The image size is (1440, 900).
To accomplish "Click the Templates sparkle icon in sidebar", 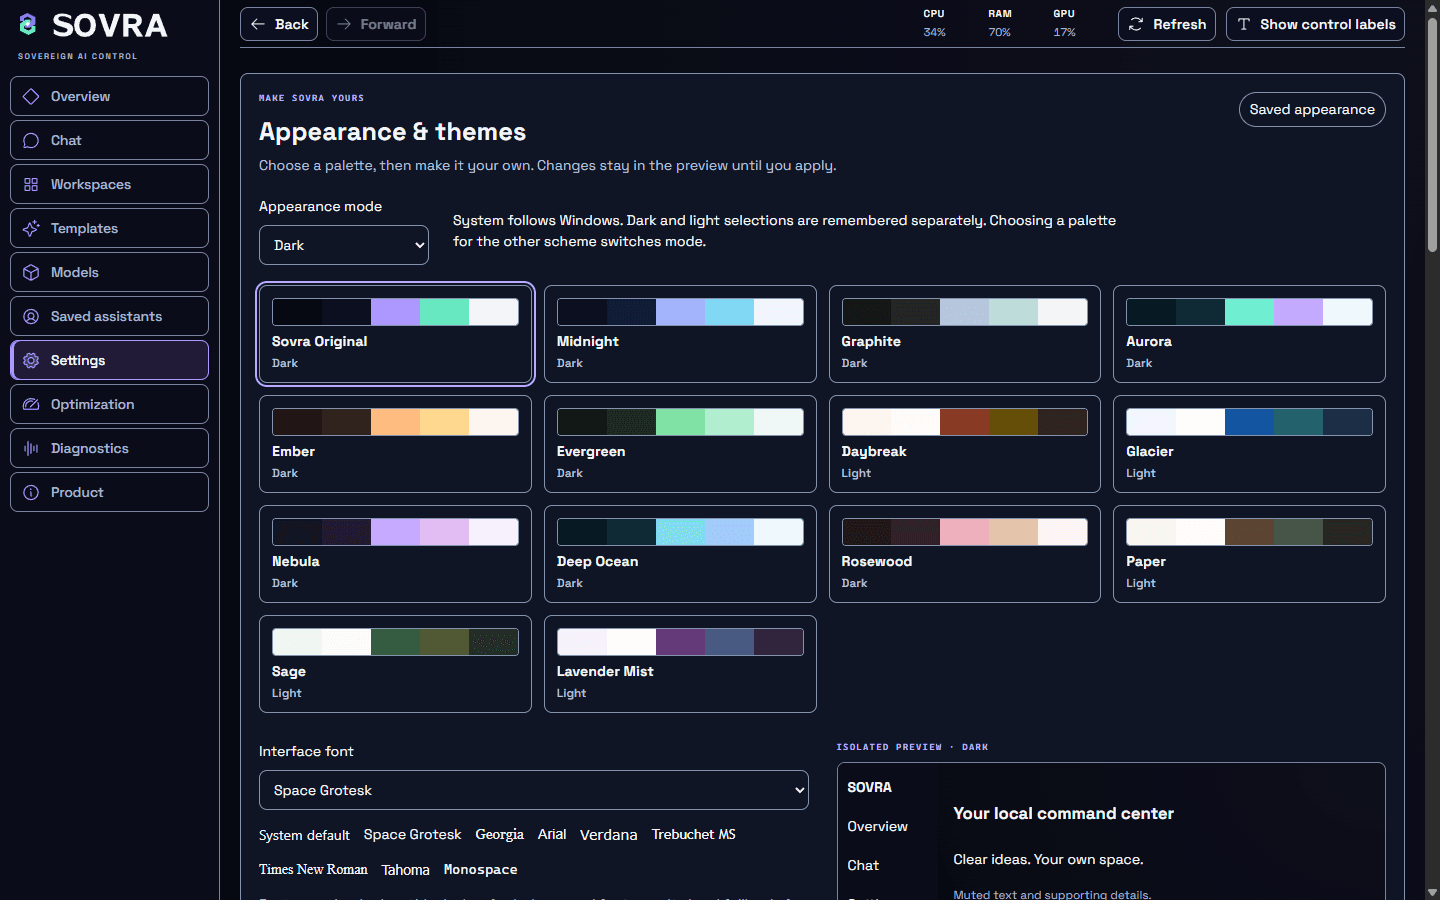I will pos(31,229).
